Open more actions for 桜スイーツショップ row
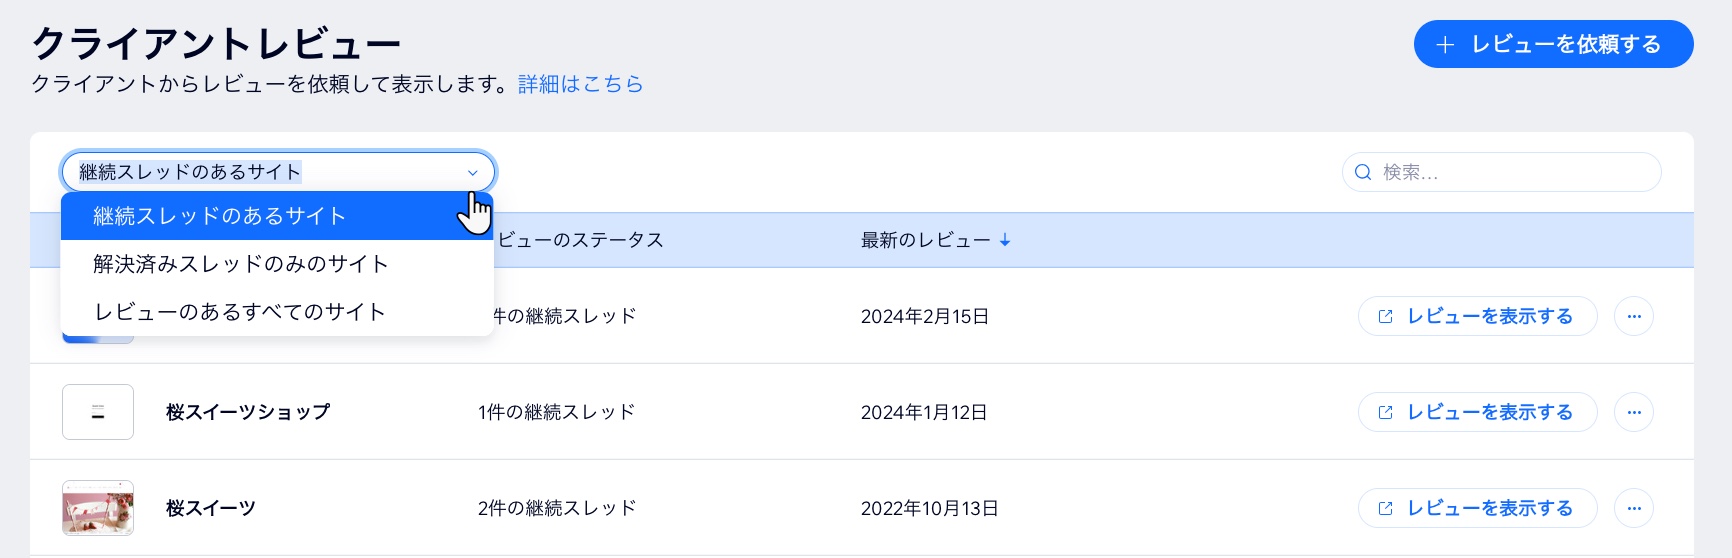The image size is (1732, 558). coord(1634,412)
